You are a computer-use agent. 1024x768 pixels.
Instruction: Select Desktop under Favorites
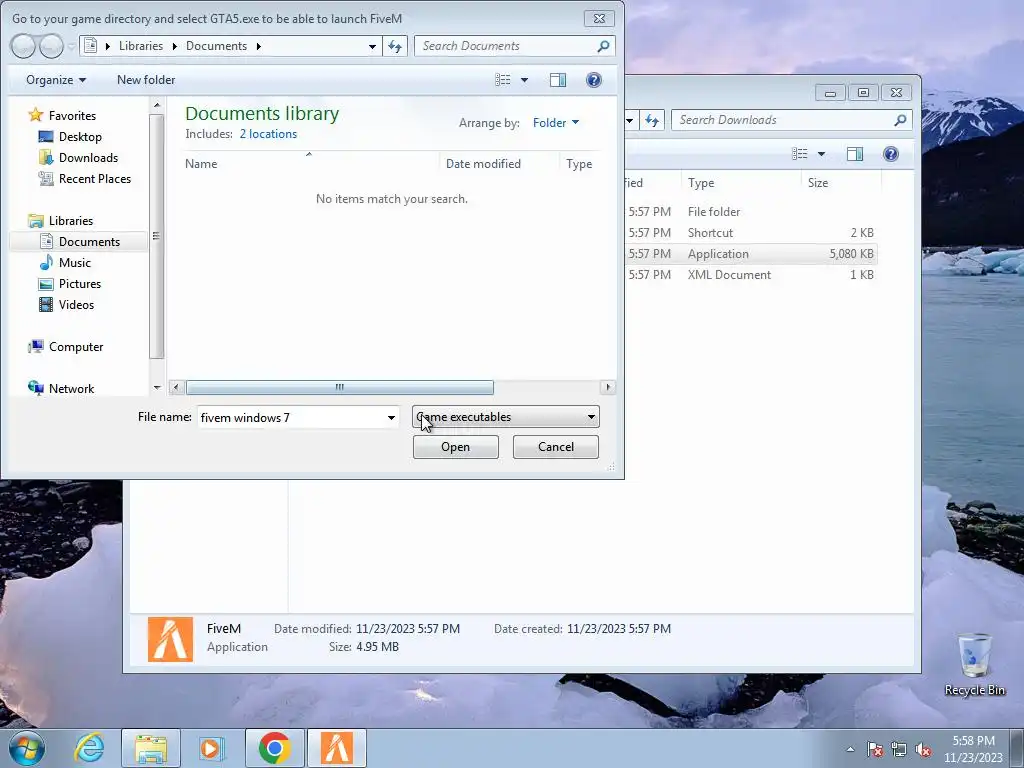pyautogui.click(x=80, y=136)
